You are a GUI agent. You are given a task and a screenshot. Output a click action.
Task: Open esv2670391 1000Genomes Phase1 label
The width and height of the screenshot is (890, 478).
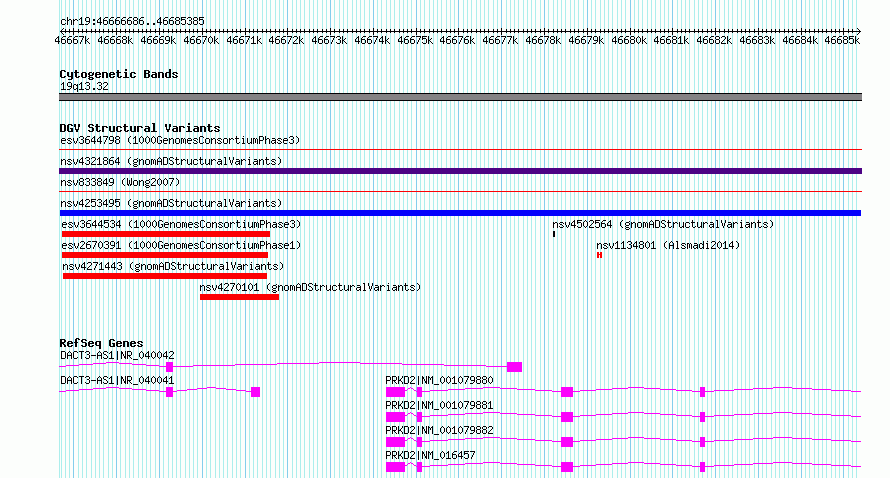(x=181, y=245)
